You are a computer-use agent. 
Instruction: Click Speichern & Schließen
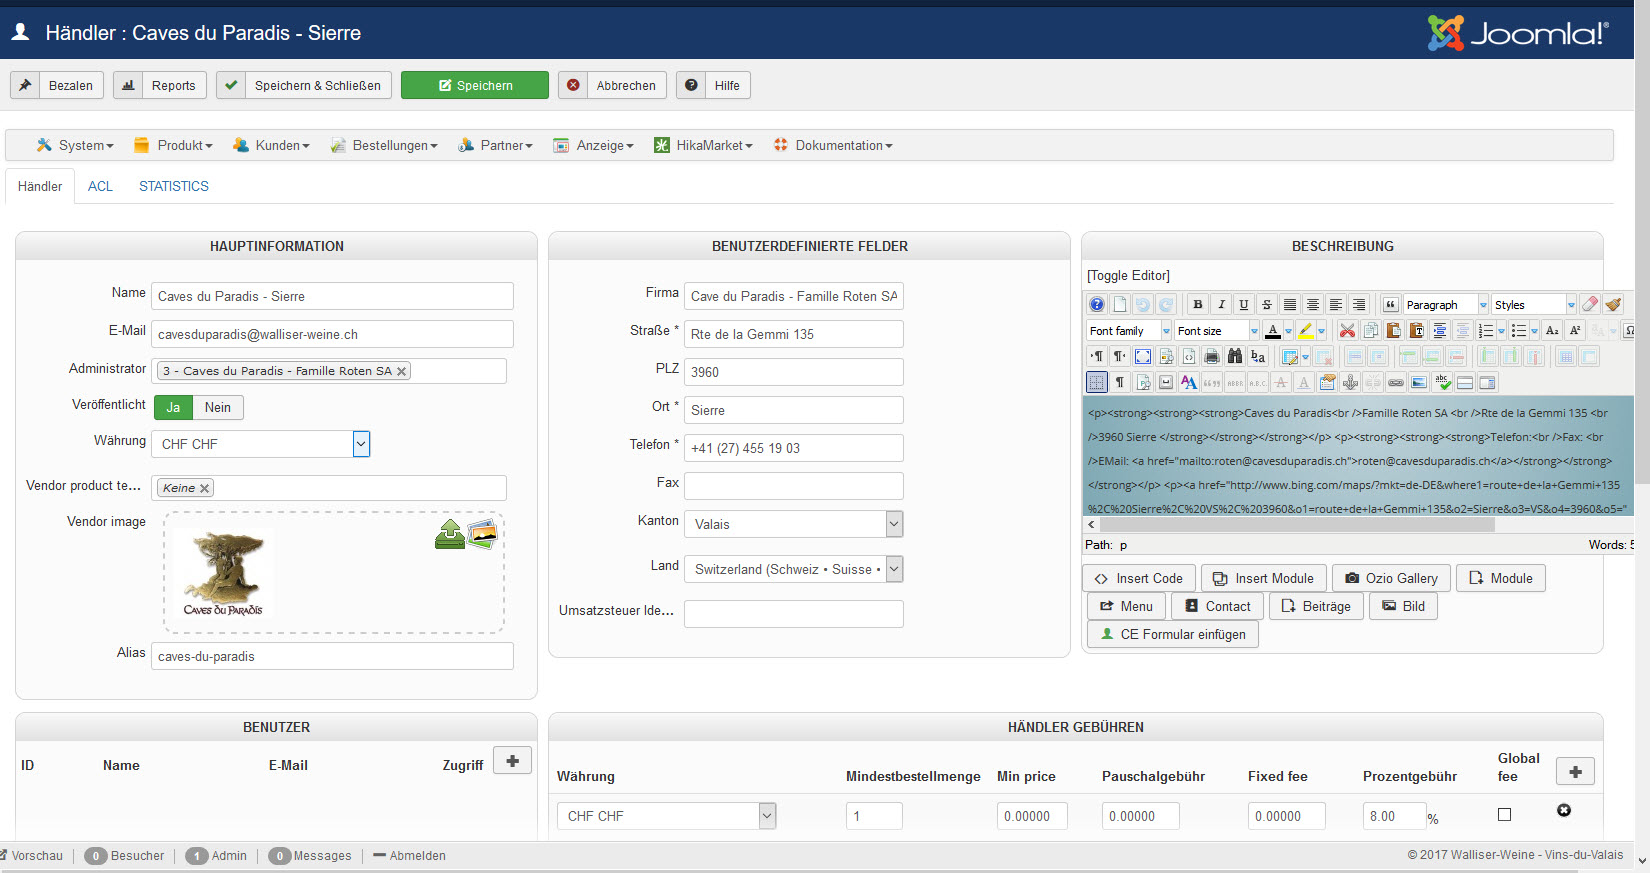tap(304, 85)
